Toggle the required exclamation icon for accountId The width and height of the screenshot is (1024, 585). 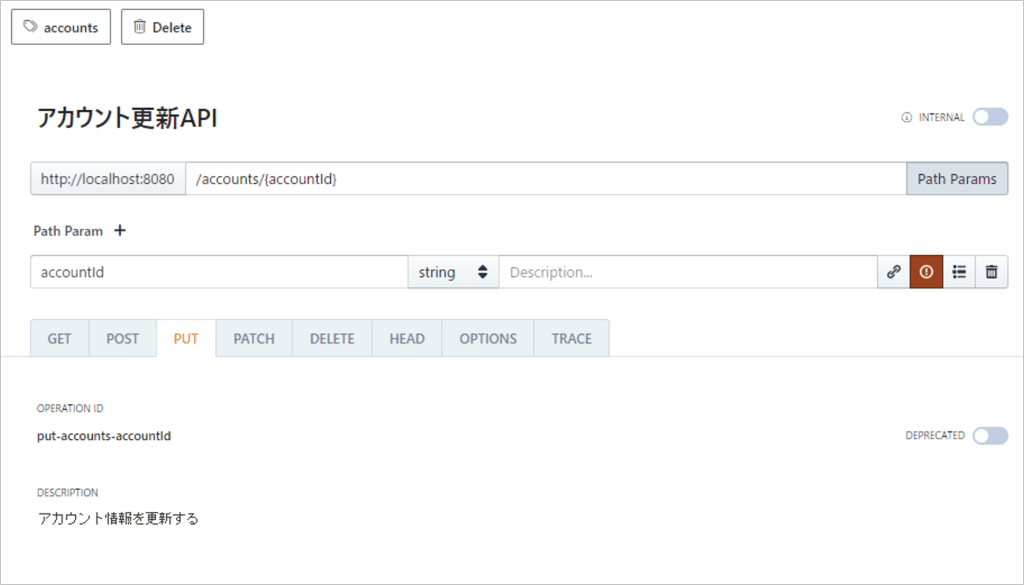click(x=926, y=272)
